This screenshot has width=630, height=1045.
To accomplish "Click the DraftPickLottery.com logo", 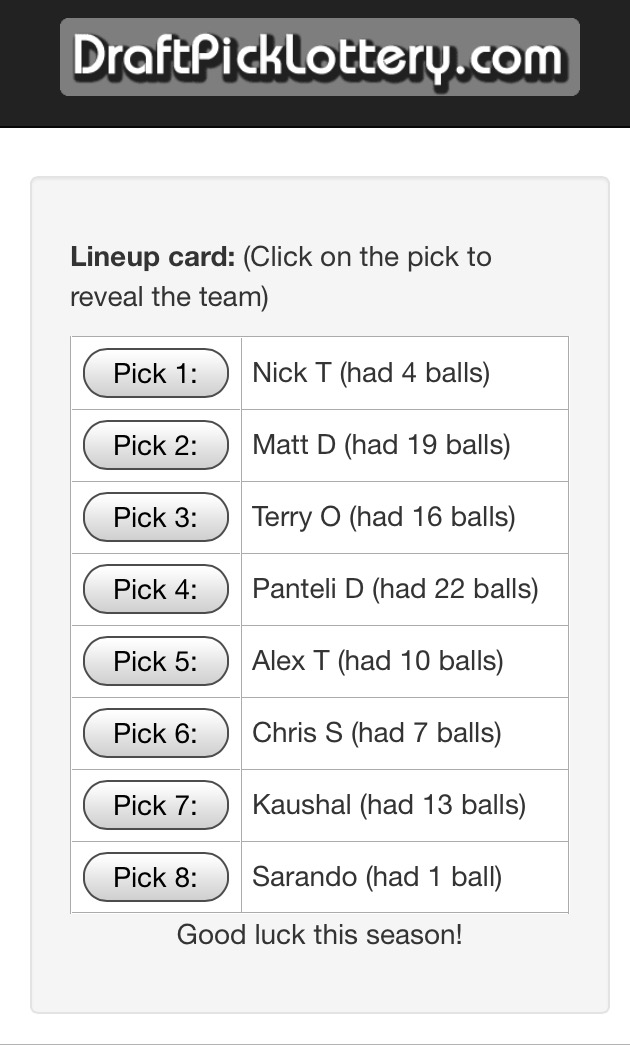I will pyautogui.click(x=319, y=57).
